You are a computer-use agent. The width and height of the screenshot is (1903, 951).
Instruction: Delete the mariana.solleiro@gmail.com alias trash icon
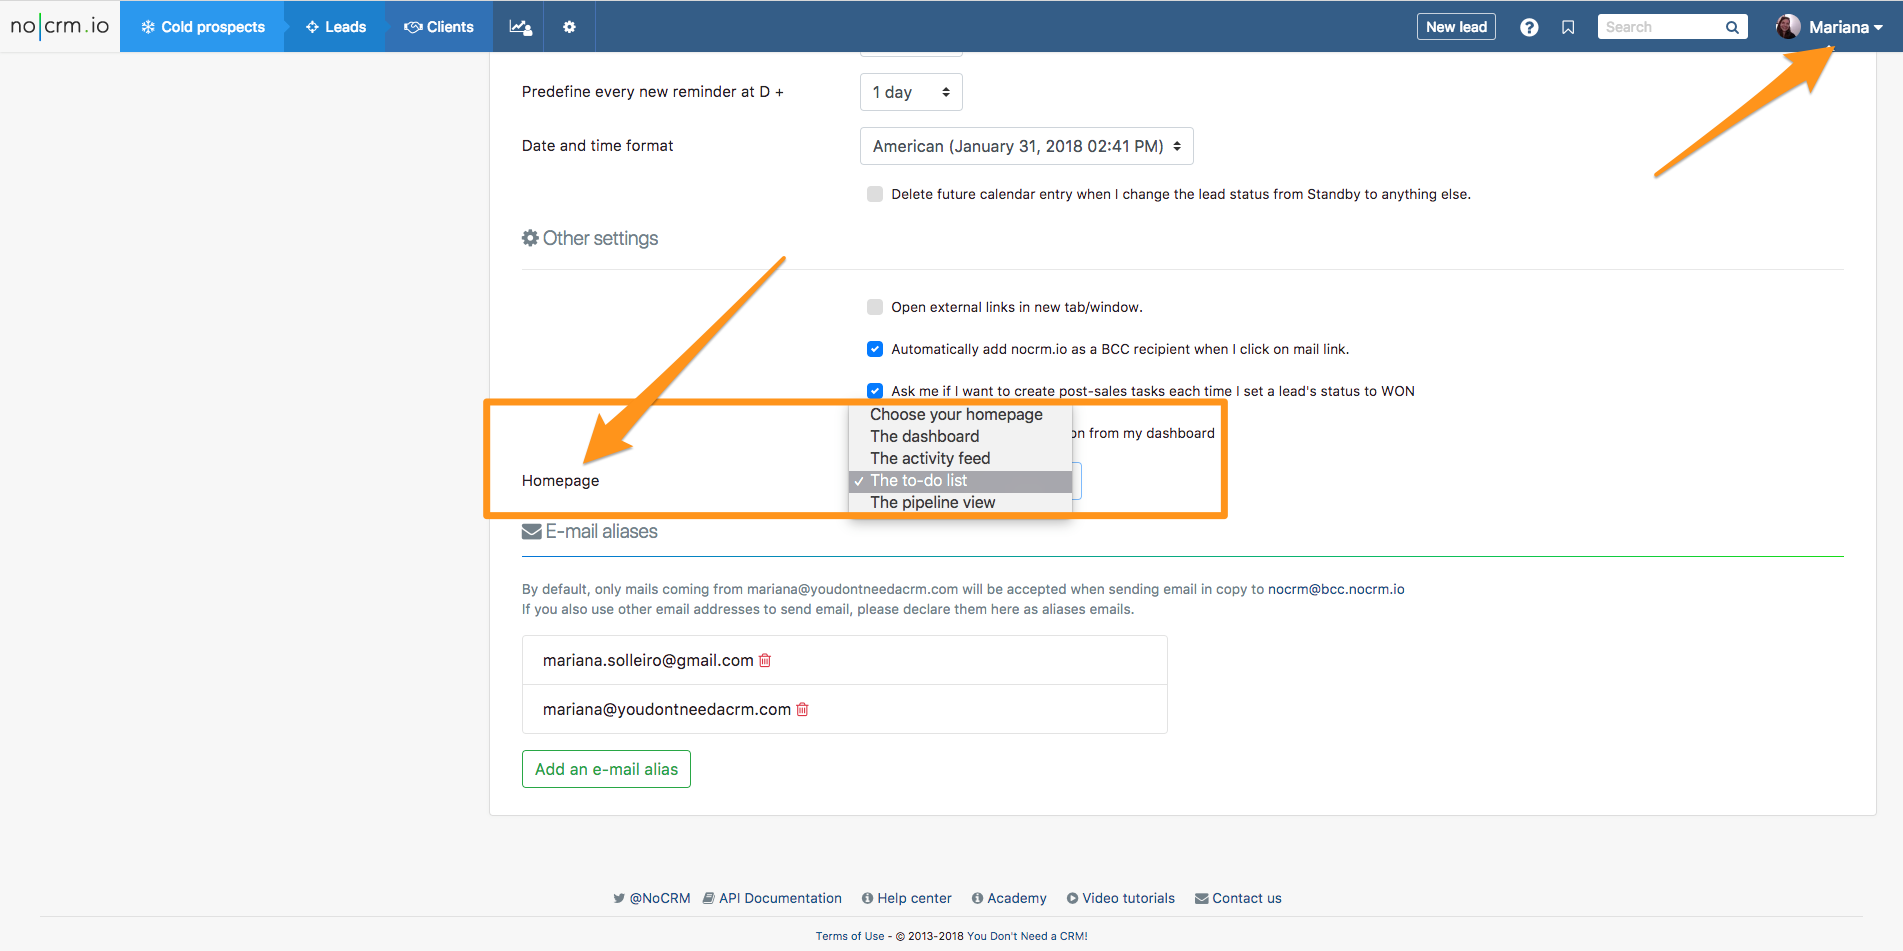point(765,660)
